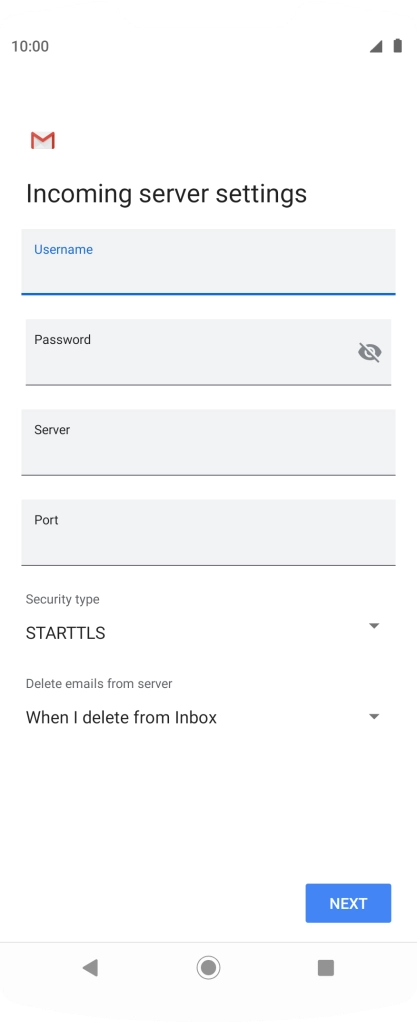
Task: Click into the Server input field
Action: 208,442
